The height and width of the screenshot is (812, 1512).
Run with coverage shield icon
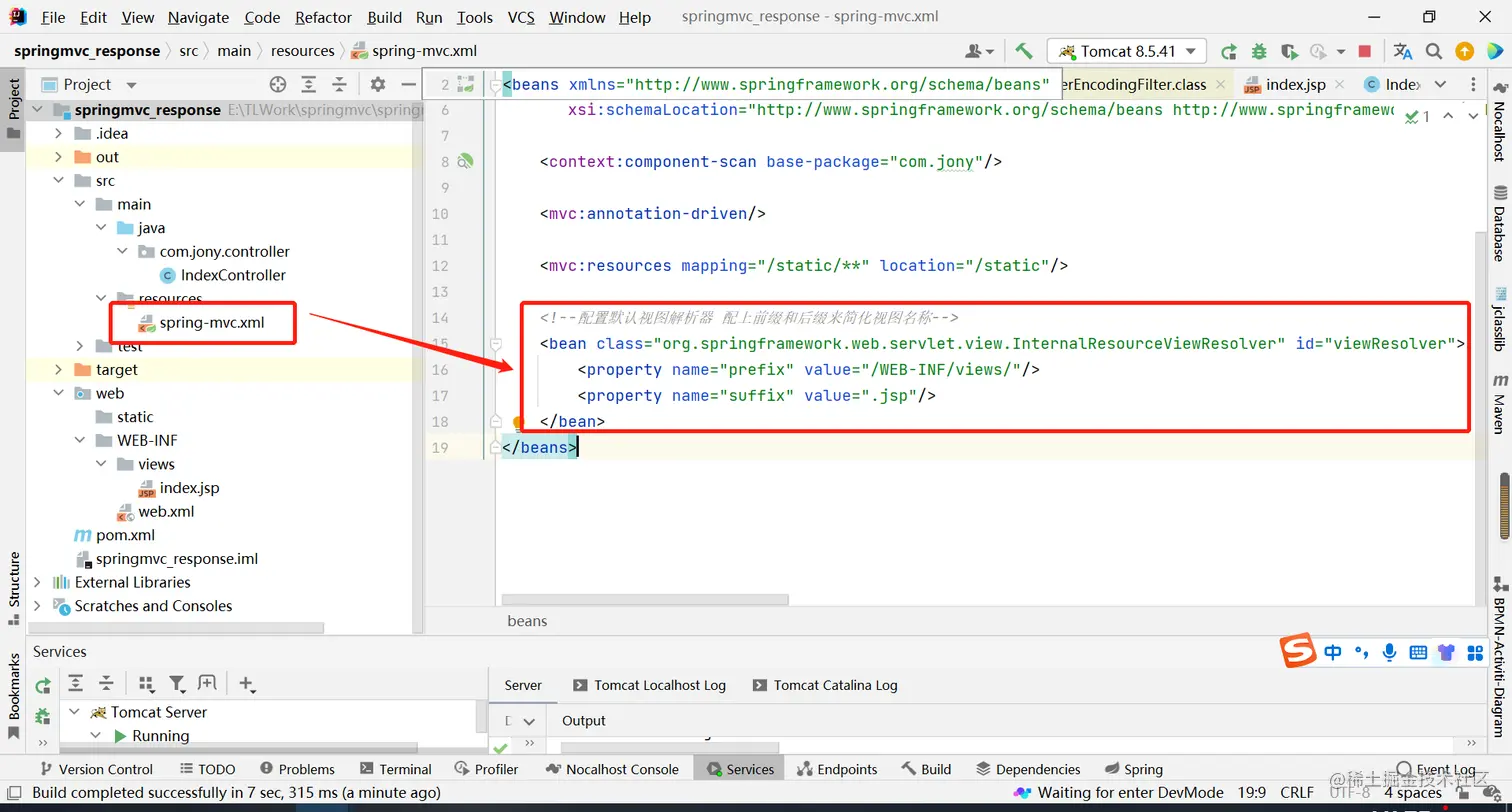click(x=1289, y=51)
